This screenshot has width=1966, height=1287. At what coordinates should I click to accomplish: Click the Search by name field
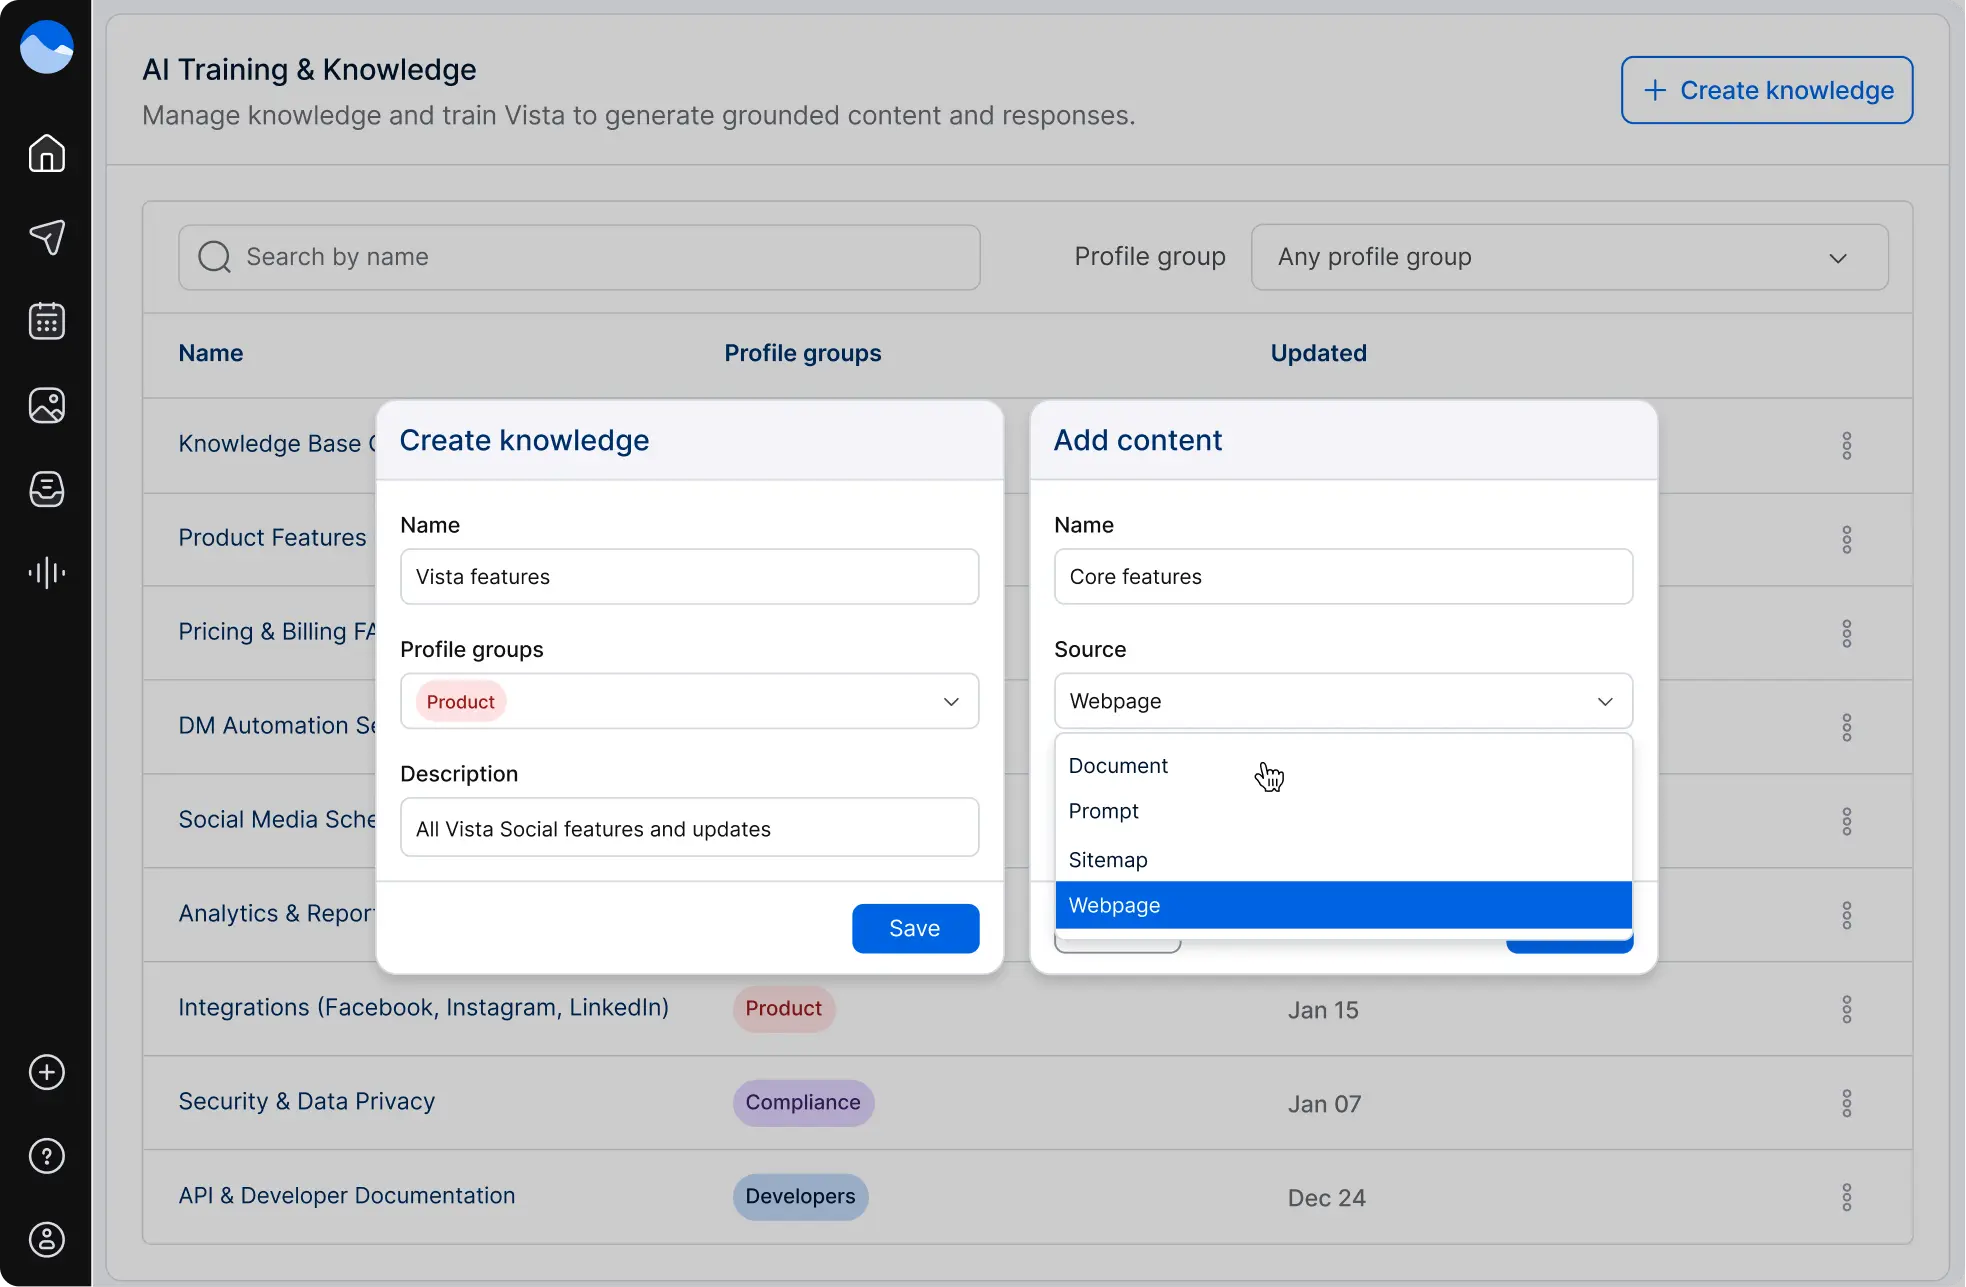pos(580,257)
